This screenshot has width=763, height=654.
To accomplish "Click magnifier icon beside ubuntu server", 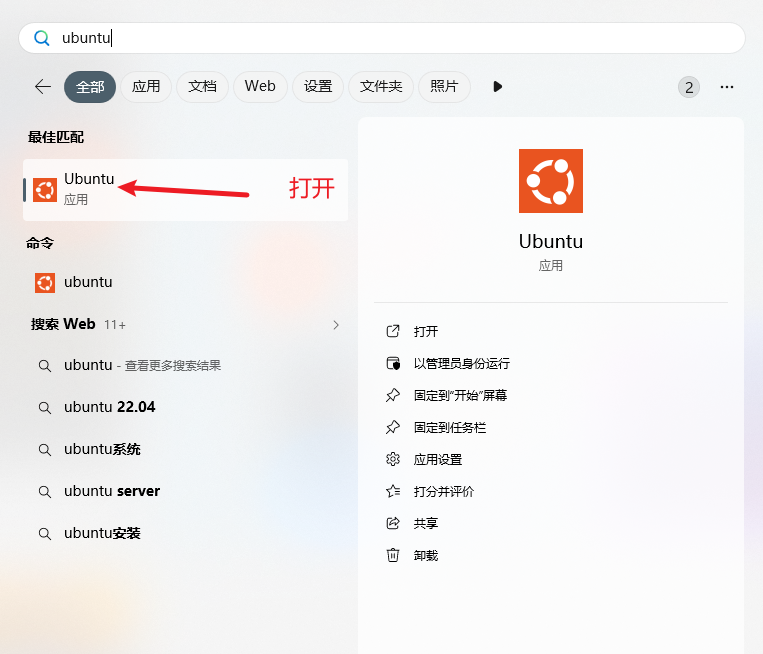I will pos(45,492).
